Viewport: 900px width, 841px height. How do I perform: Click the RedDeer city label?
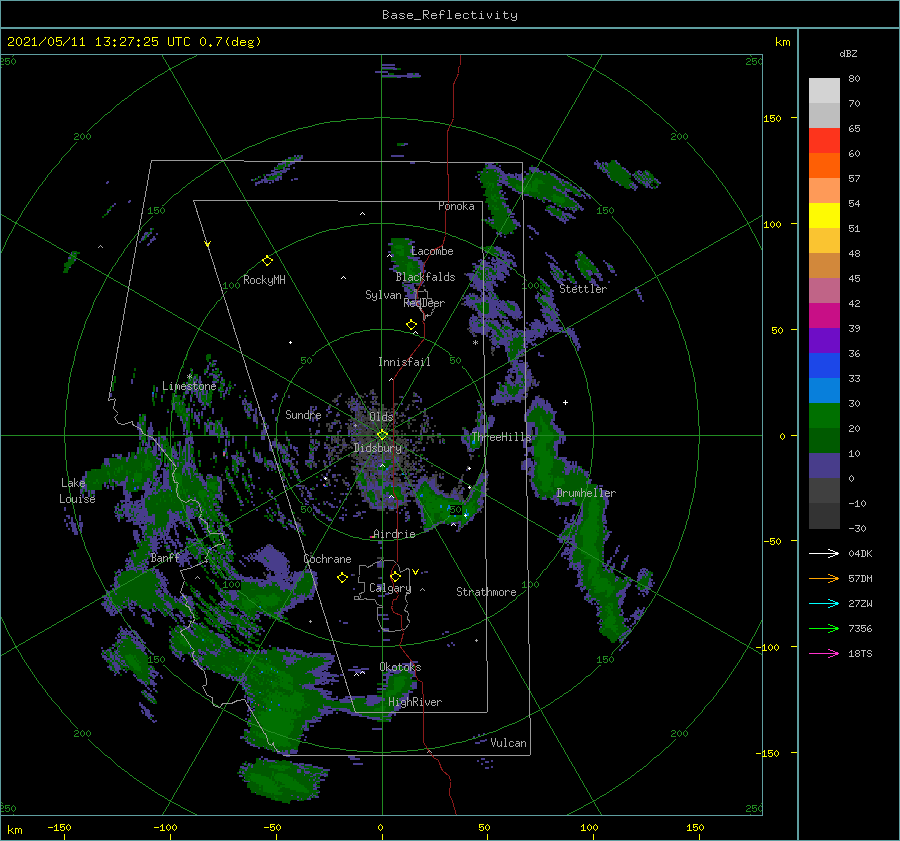[x=424, y=303]
